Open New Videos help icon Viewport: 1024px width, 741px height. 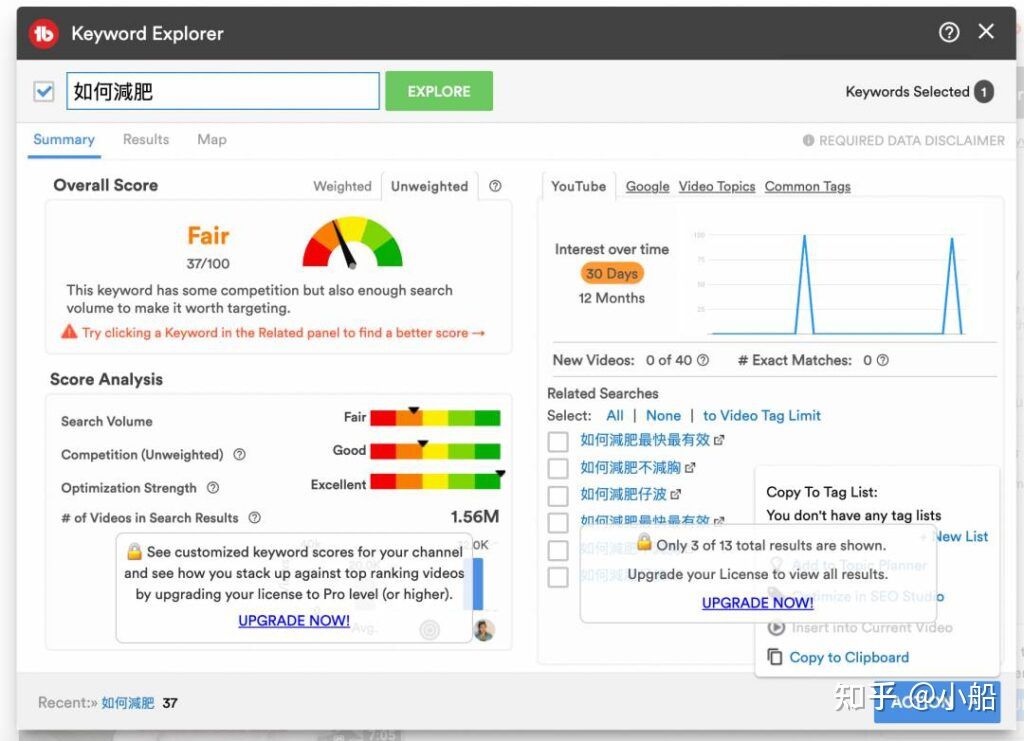(x=703, y=360)
